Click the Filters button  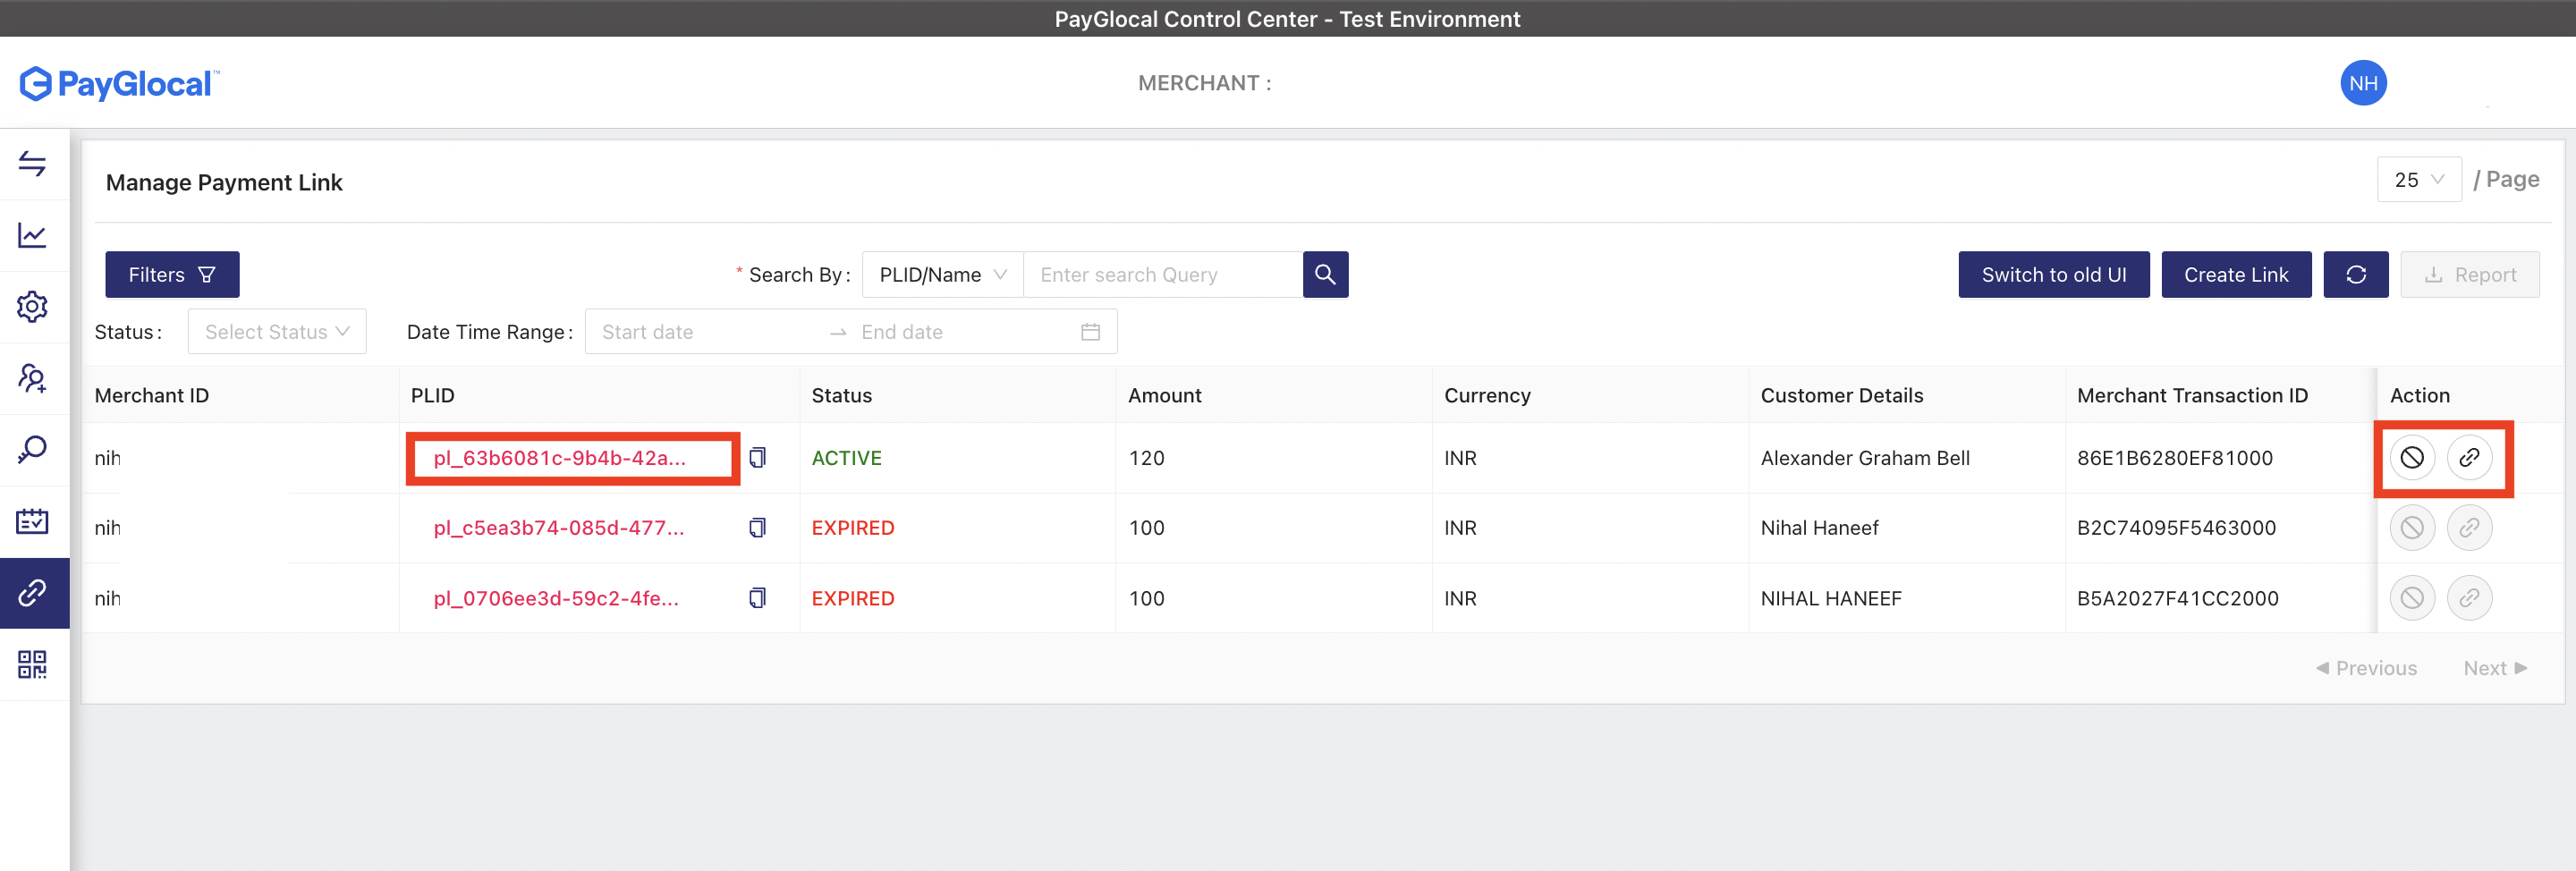coord(172,274)
